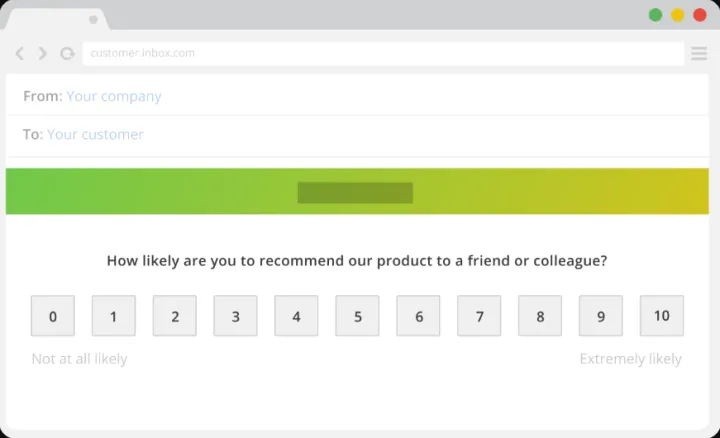
Task: Click the yellow window control dot
Action: (x=677, y=15)
